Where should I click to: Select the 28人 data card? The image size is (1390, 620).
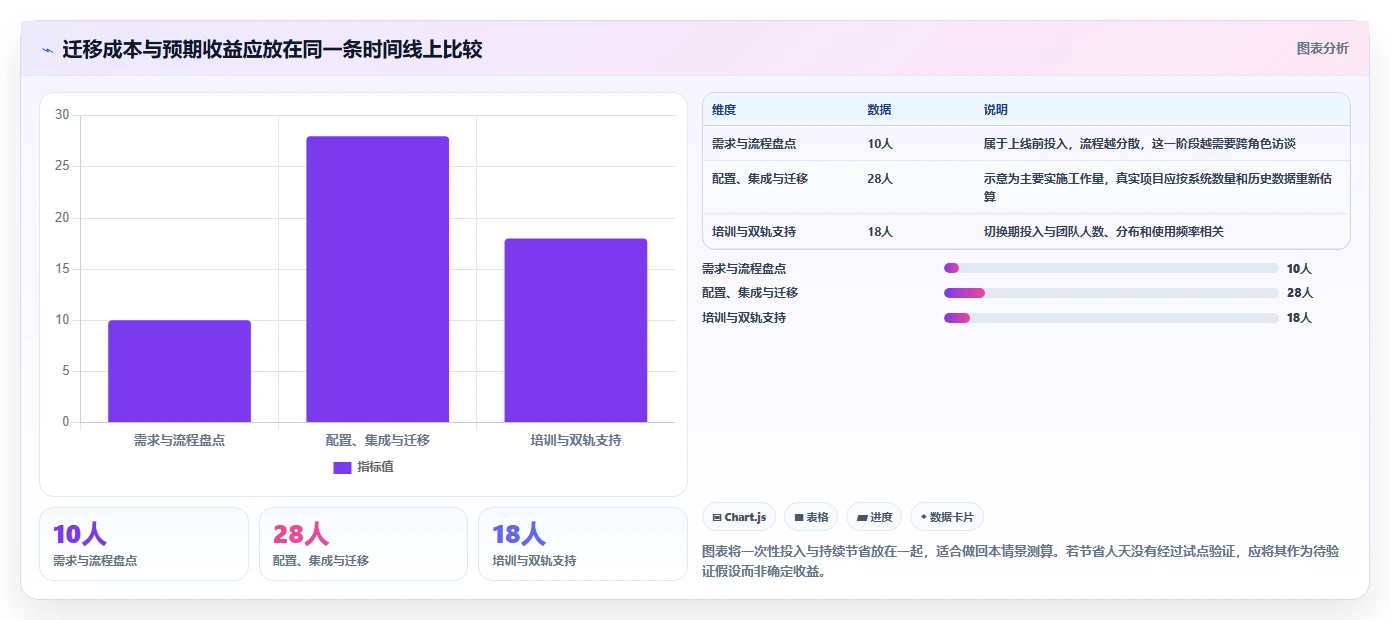(363, 544)
